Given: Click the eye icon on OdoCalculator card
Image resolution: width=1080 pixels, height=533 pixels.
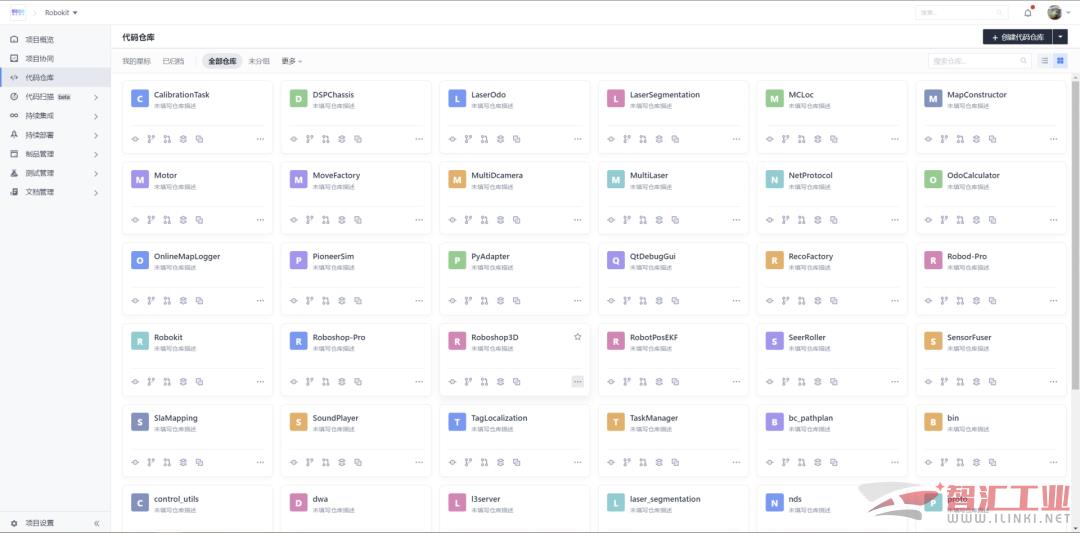Looking at the screenshot, I should [x=928, y=220].
